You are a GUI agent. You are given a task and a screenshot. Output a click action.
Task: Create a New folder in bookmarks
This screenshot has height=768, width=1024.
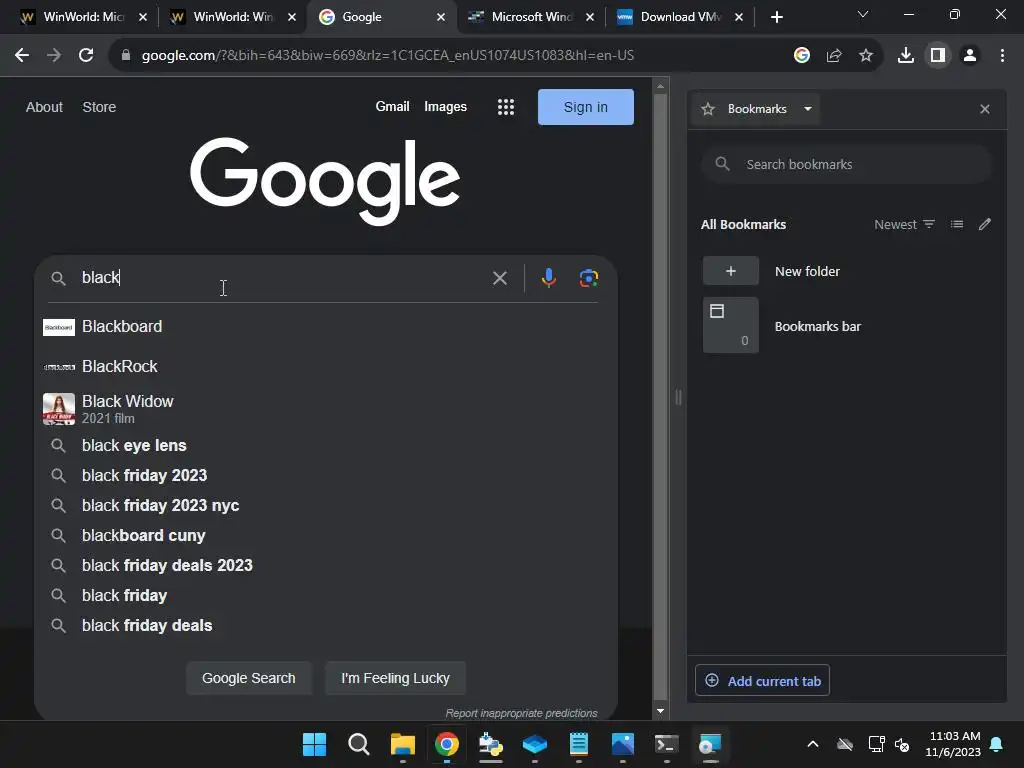(x=846, y=271)
